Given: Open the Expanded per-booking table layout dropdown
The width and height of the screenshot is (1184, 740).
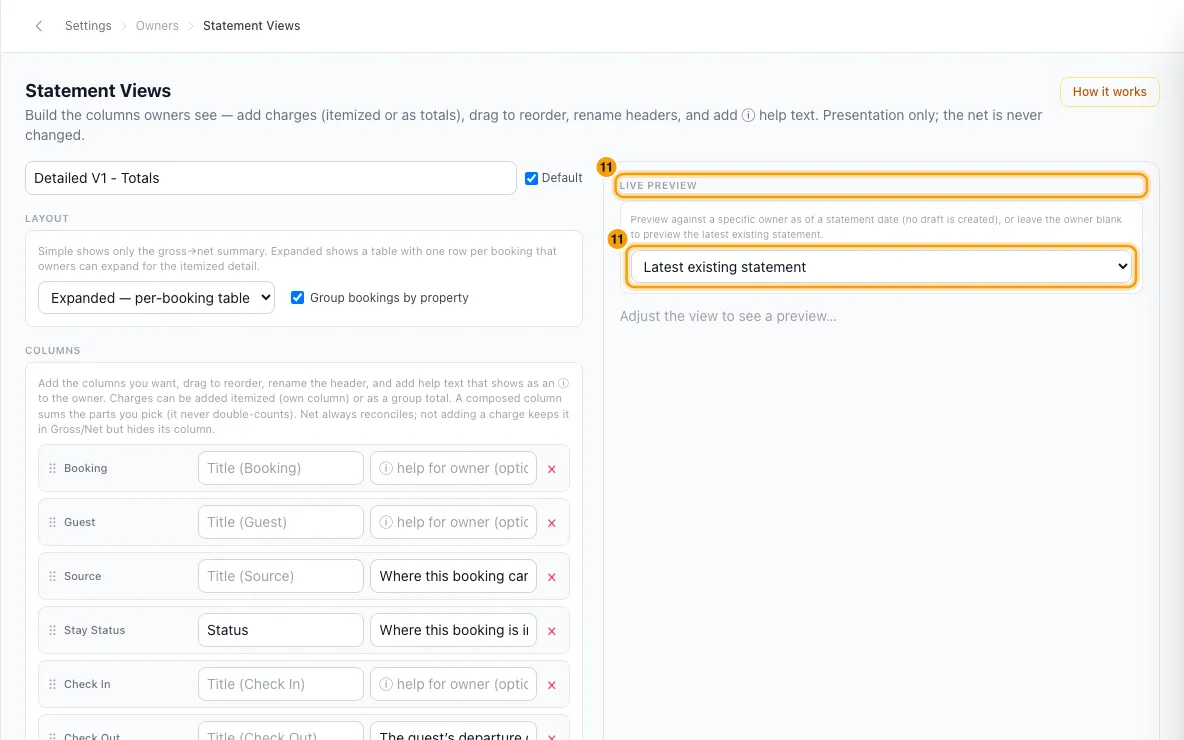Looking at the screenshot, I should click(156, 298).
